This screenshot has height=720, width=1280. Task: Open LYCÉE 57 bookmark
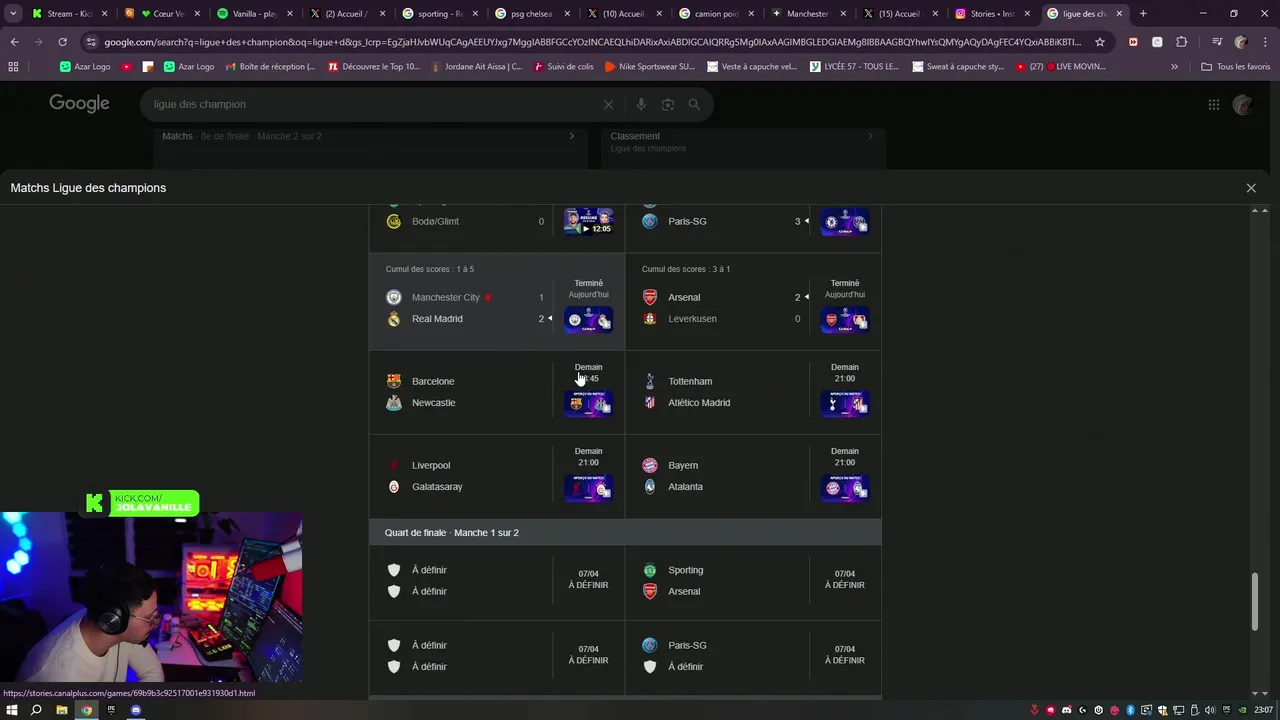tap(854, 66)
